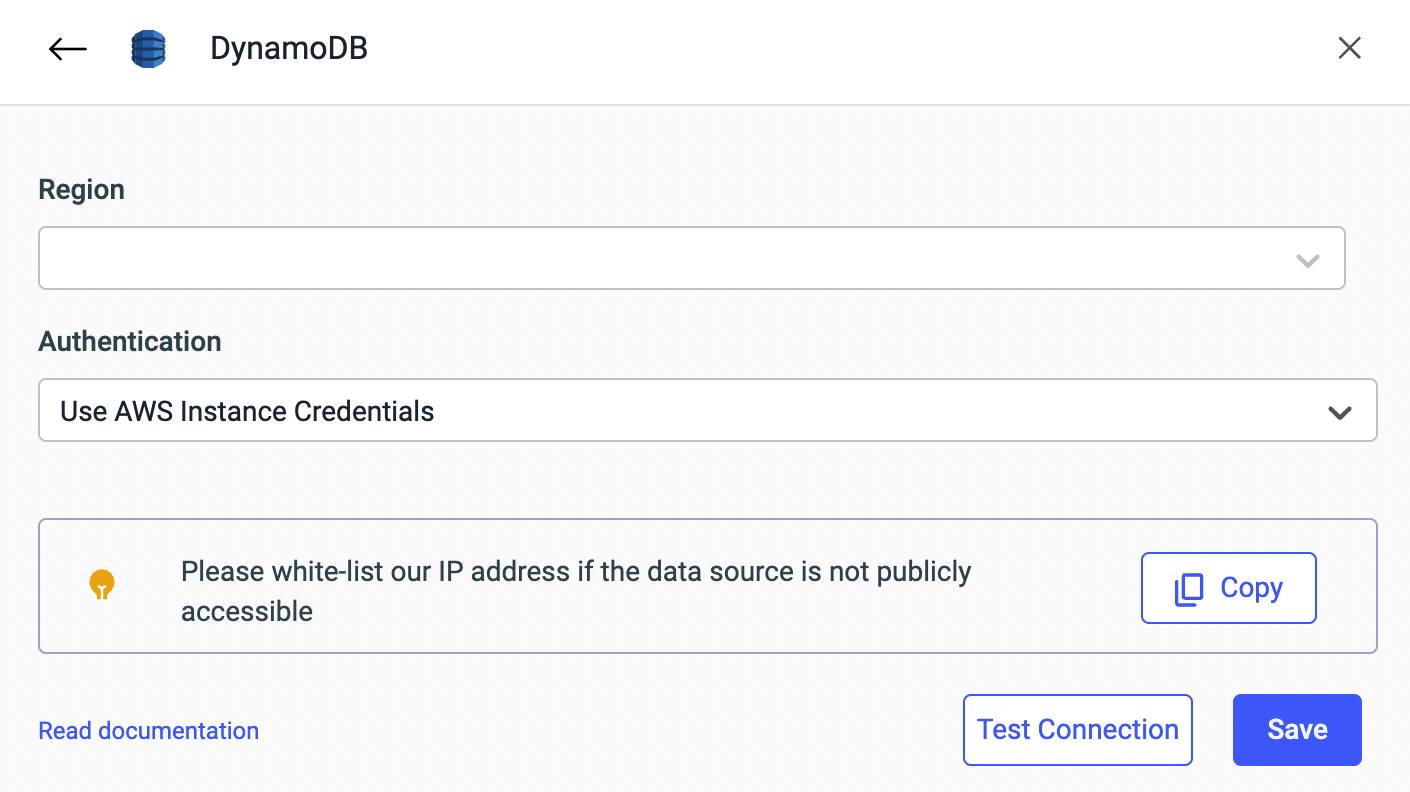Screen dimensions: 1410x792
Task: Click the white-list IP address notice text
Action: [x=575, y=572]
